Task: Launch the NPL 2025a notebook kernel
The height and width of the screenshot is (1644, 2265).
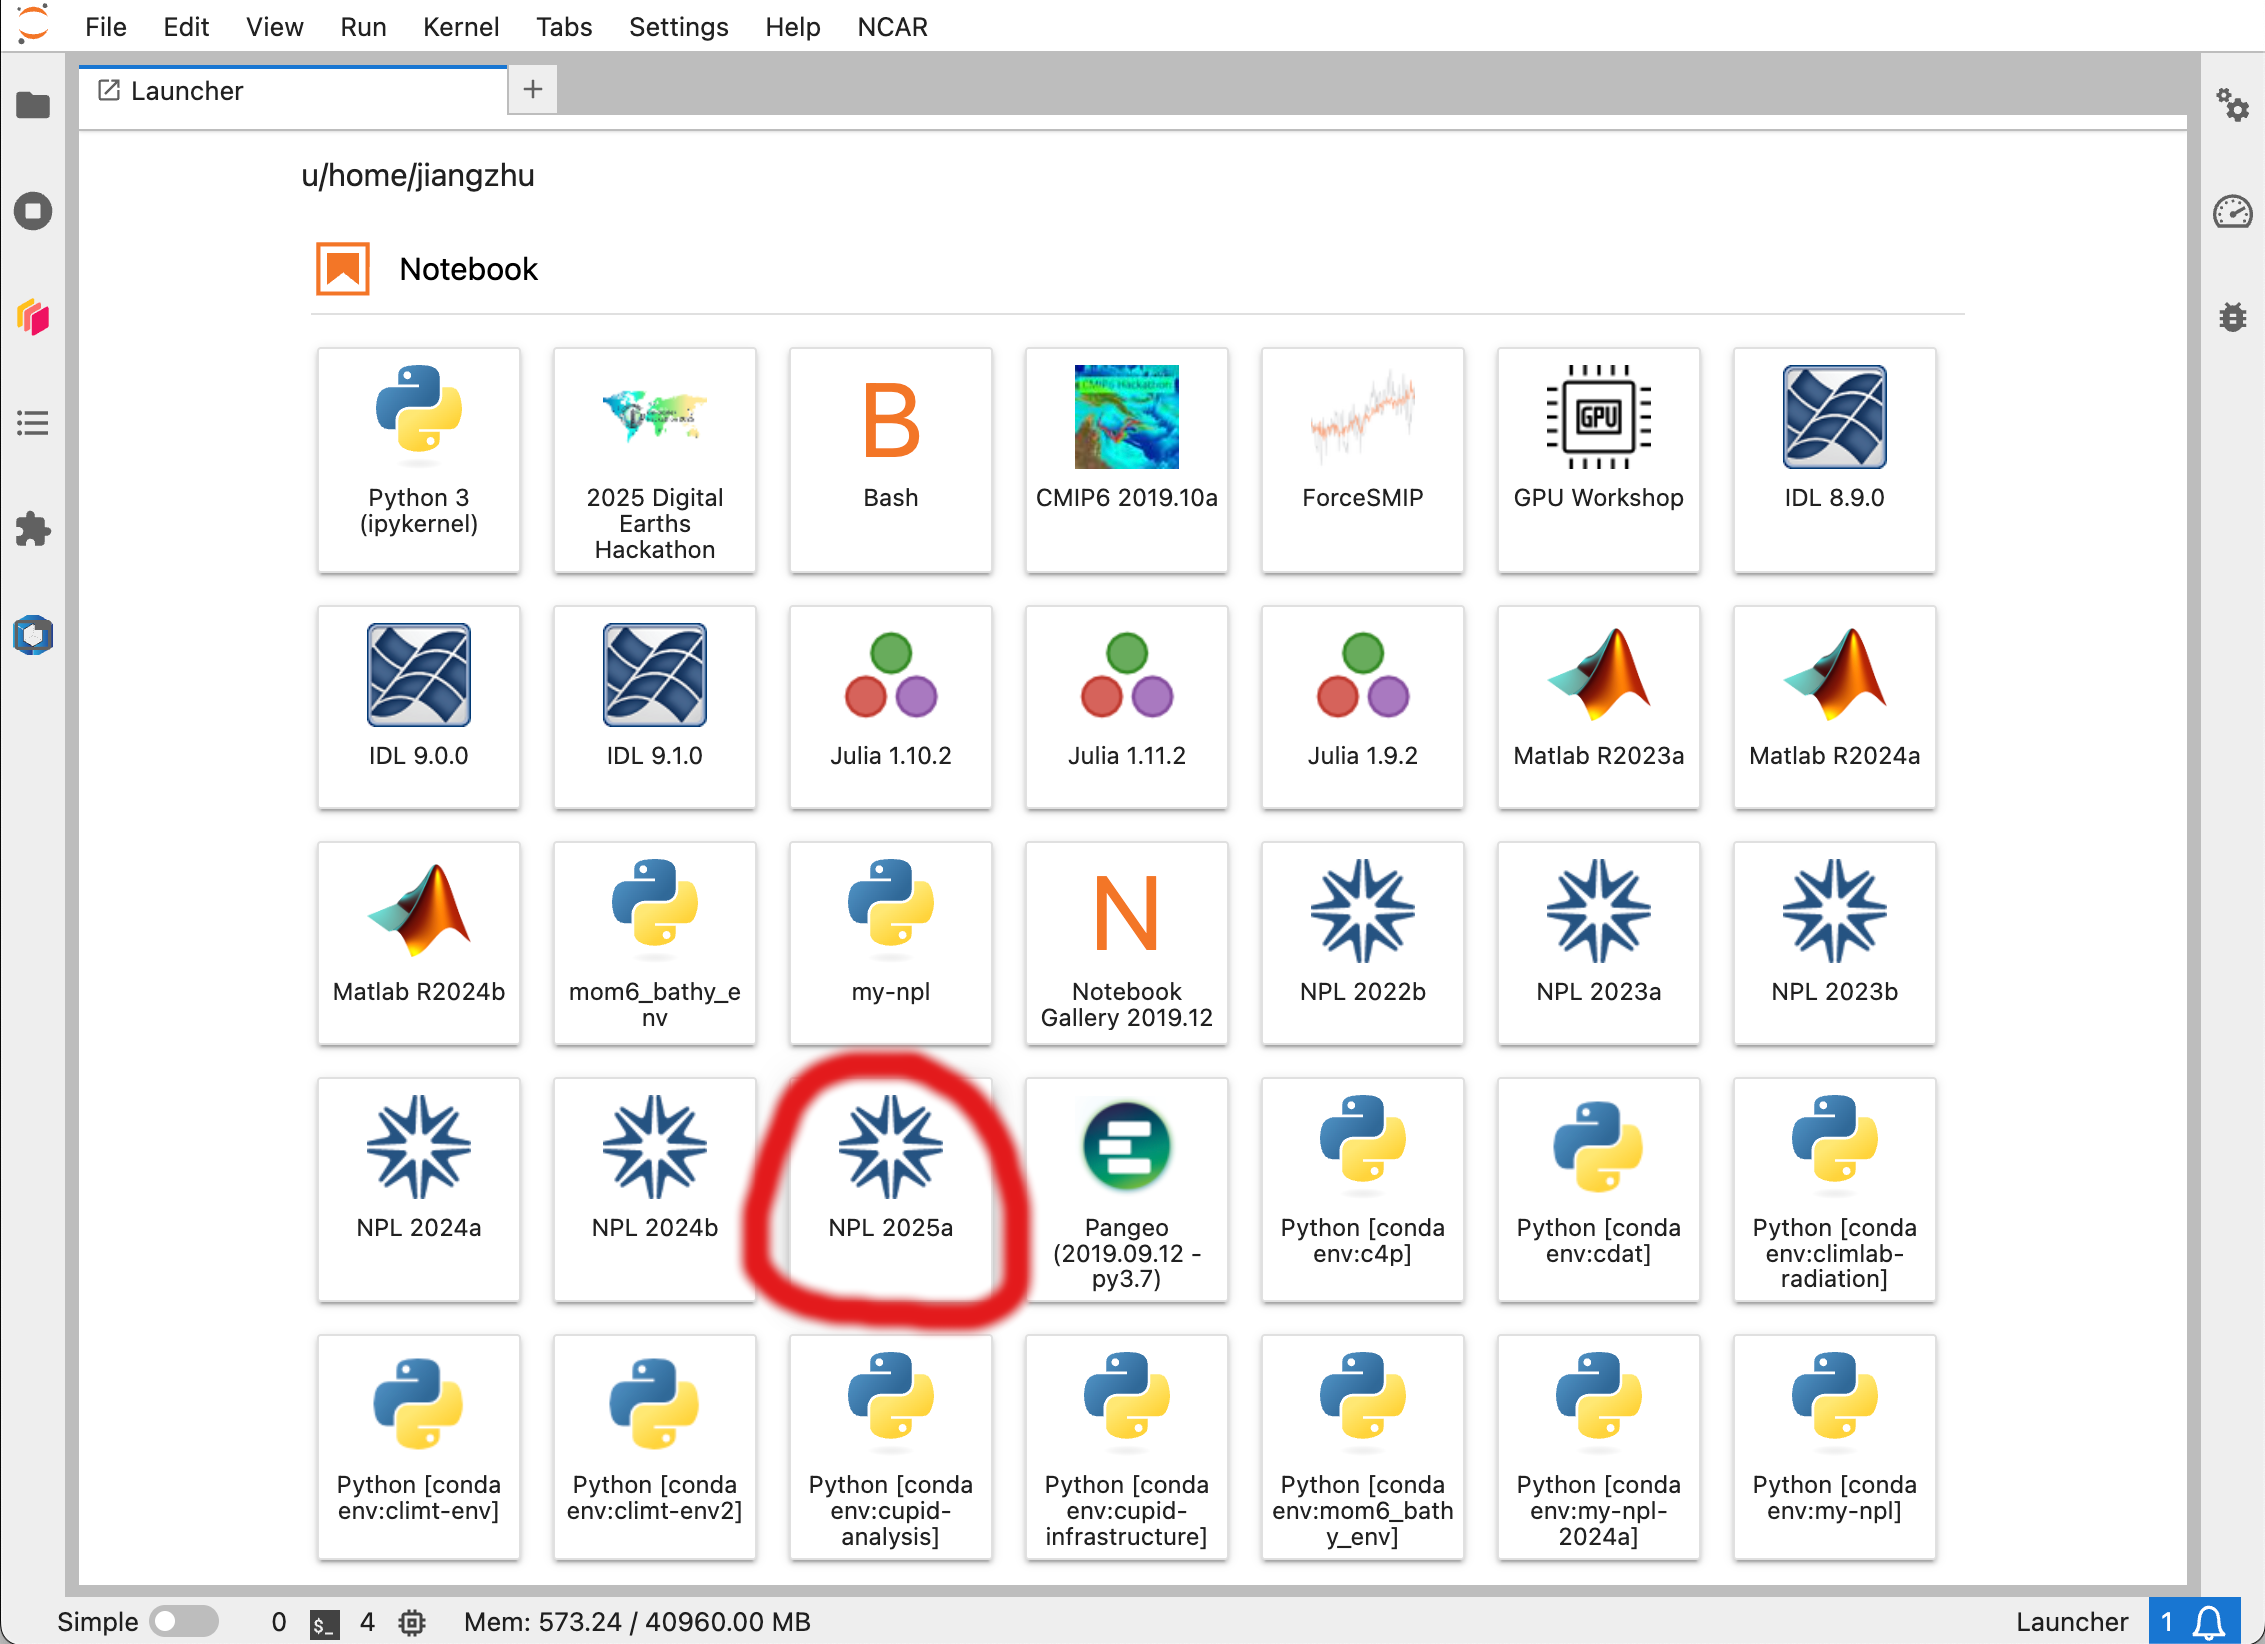Action: point(890,1188)
